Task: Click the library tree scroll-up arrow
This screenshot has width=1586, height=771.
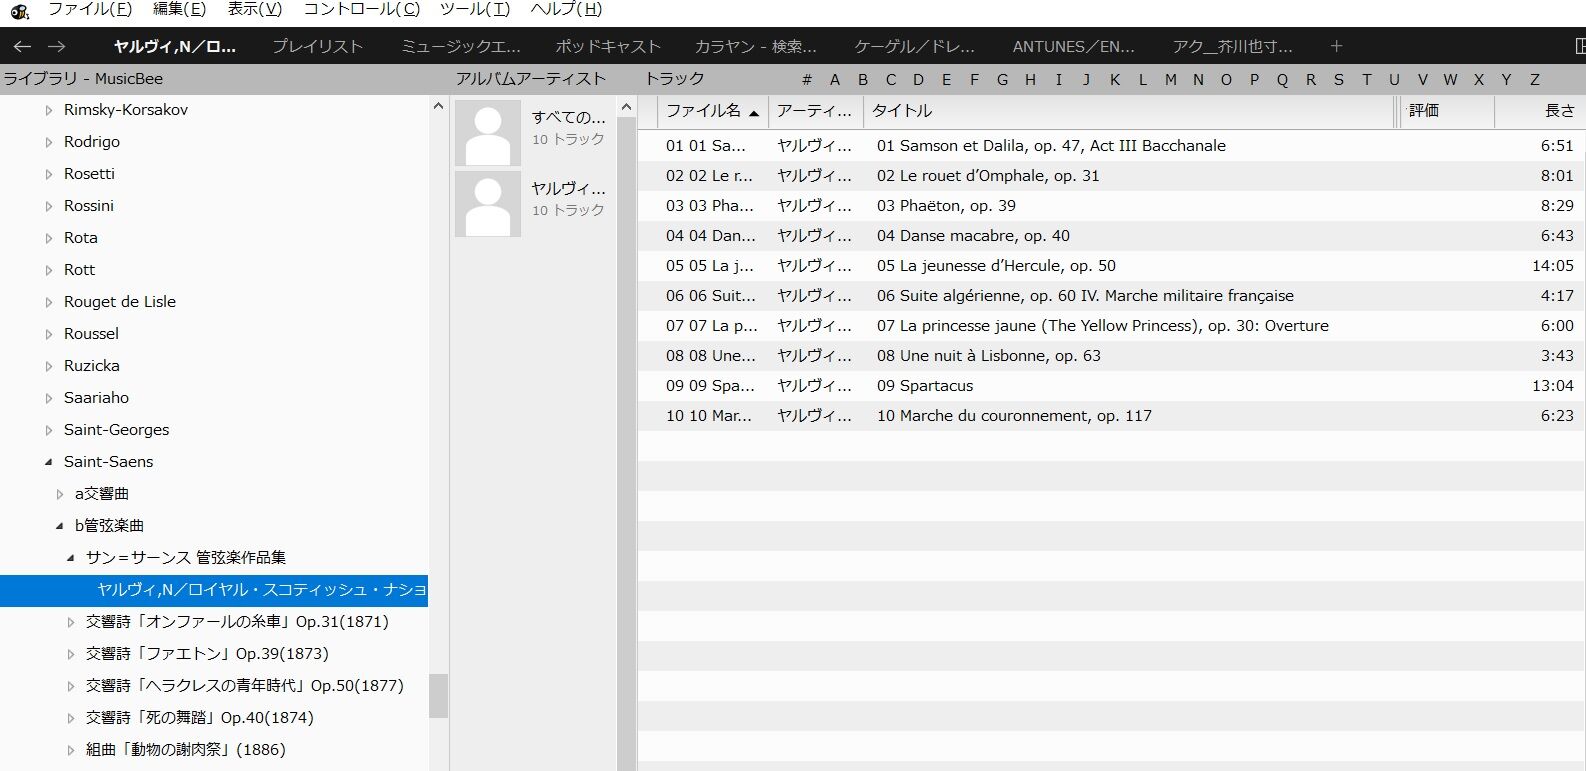Action: pyautogui.click(x=438, y=105)
